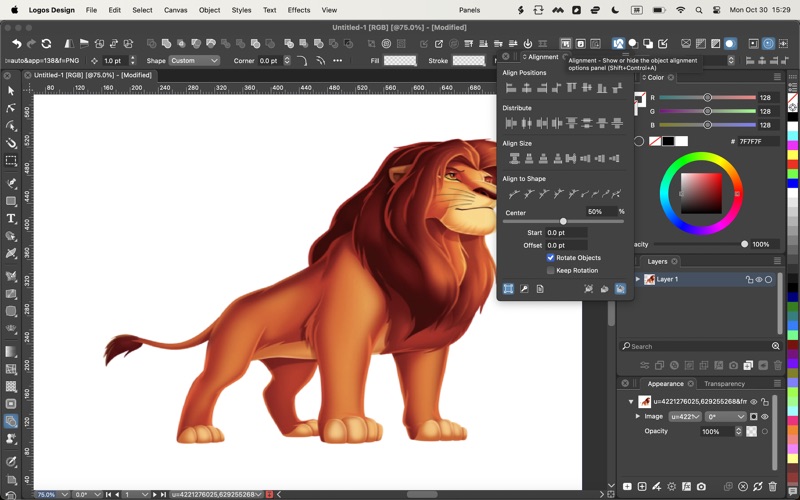Viewport: 800px width, 500px height.
Task: Toggle Layer 1 visibility eye icon
Action: pos(759,280)
